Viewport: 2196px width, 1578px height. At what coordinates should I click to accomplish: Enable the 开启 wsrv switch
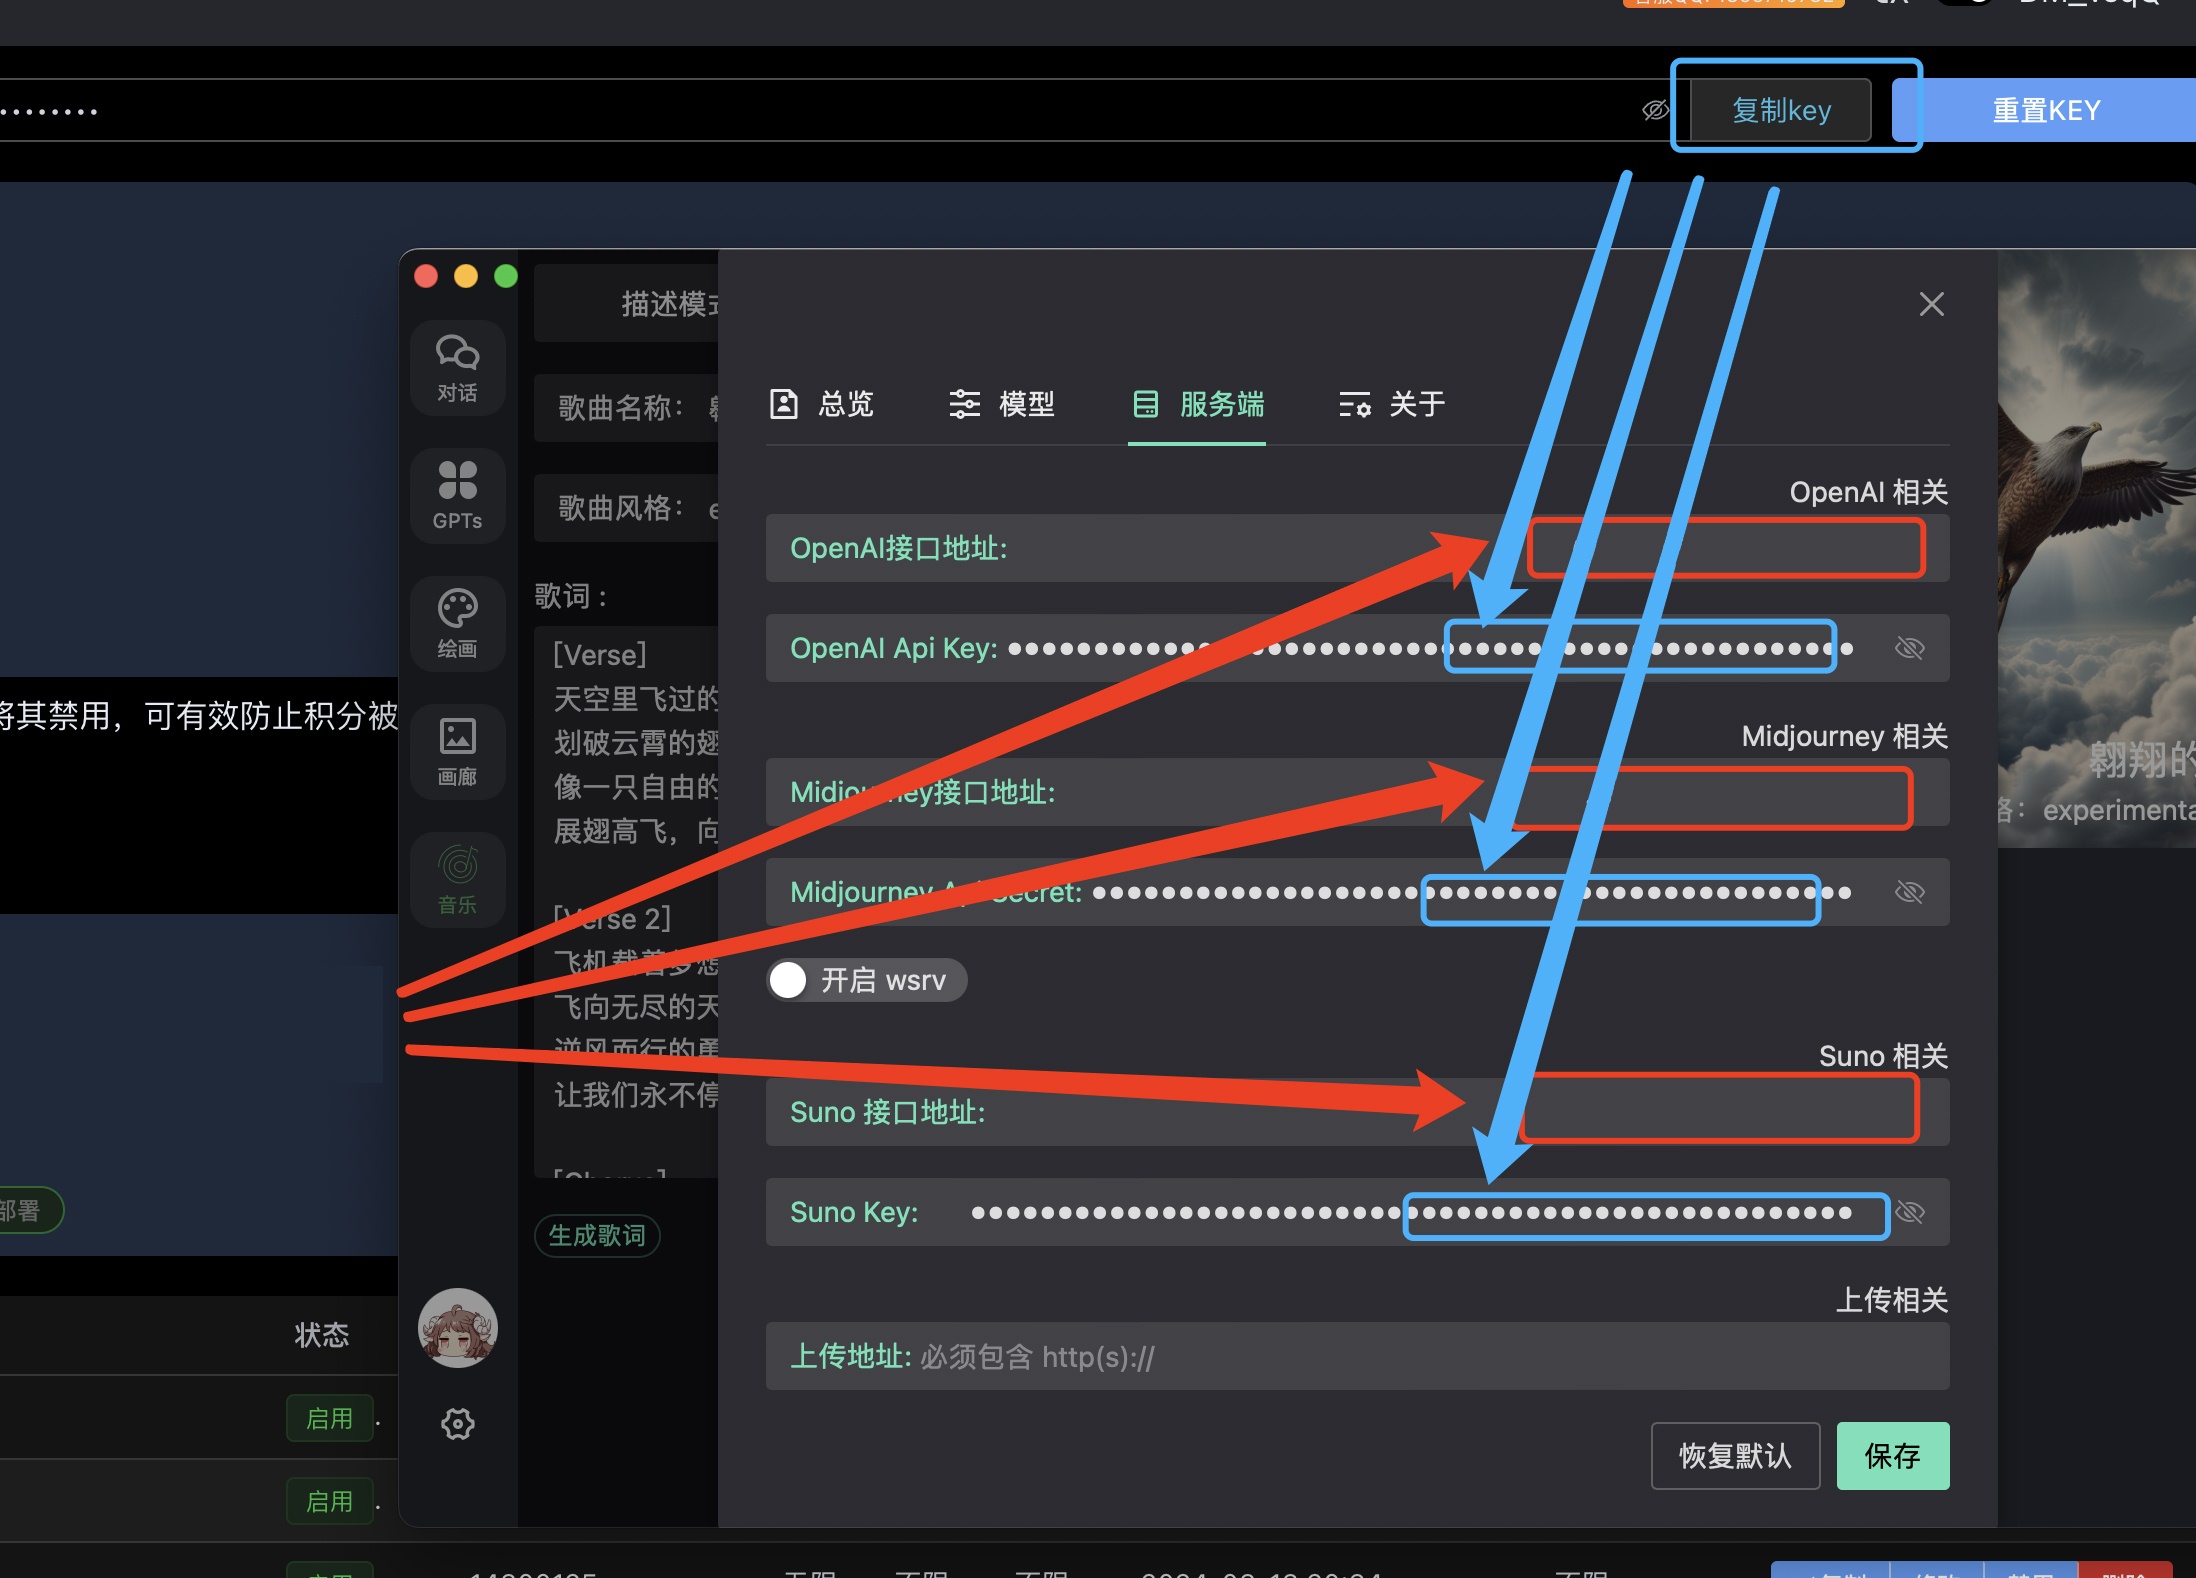coord(866,980)
